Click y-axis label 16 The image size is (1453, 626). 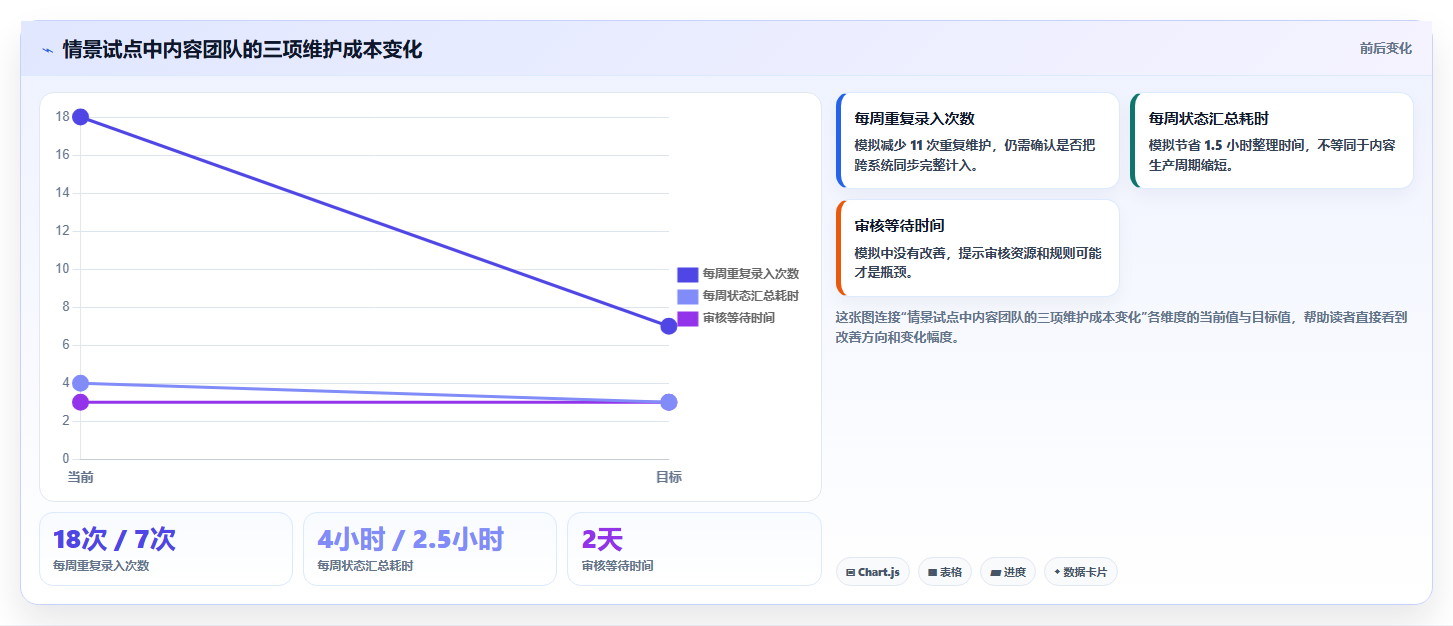[62, 155]
